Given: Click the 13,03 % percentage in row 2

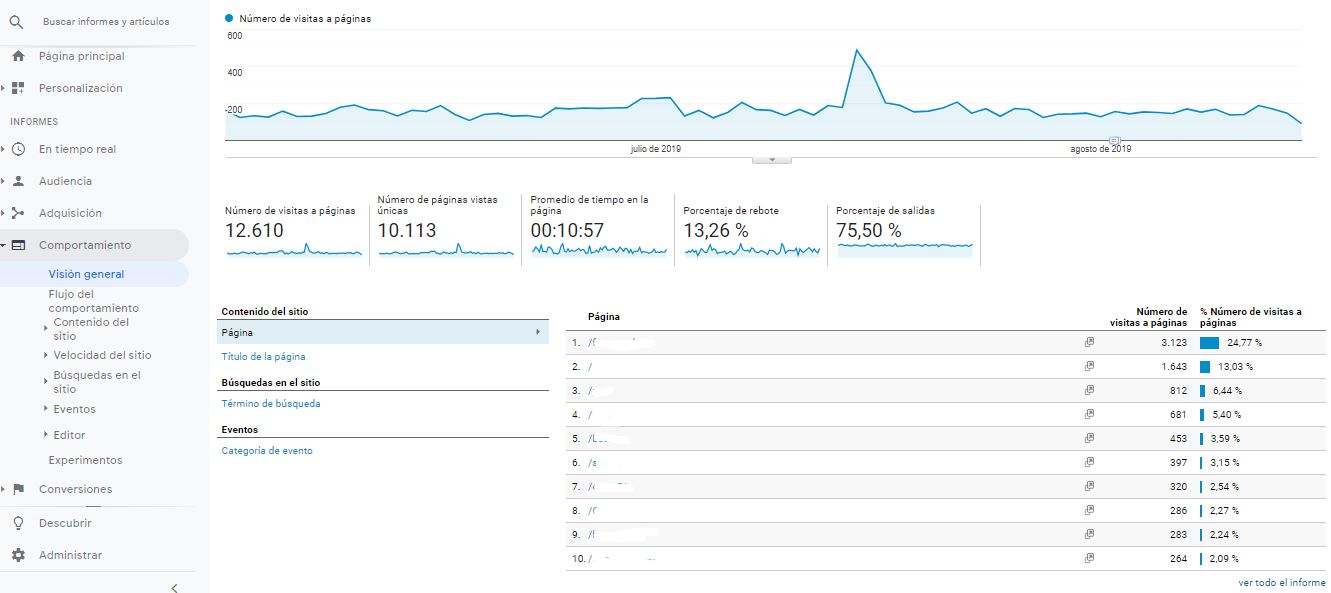Looking at the screenshot, I should click(1235, 366).
